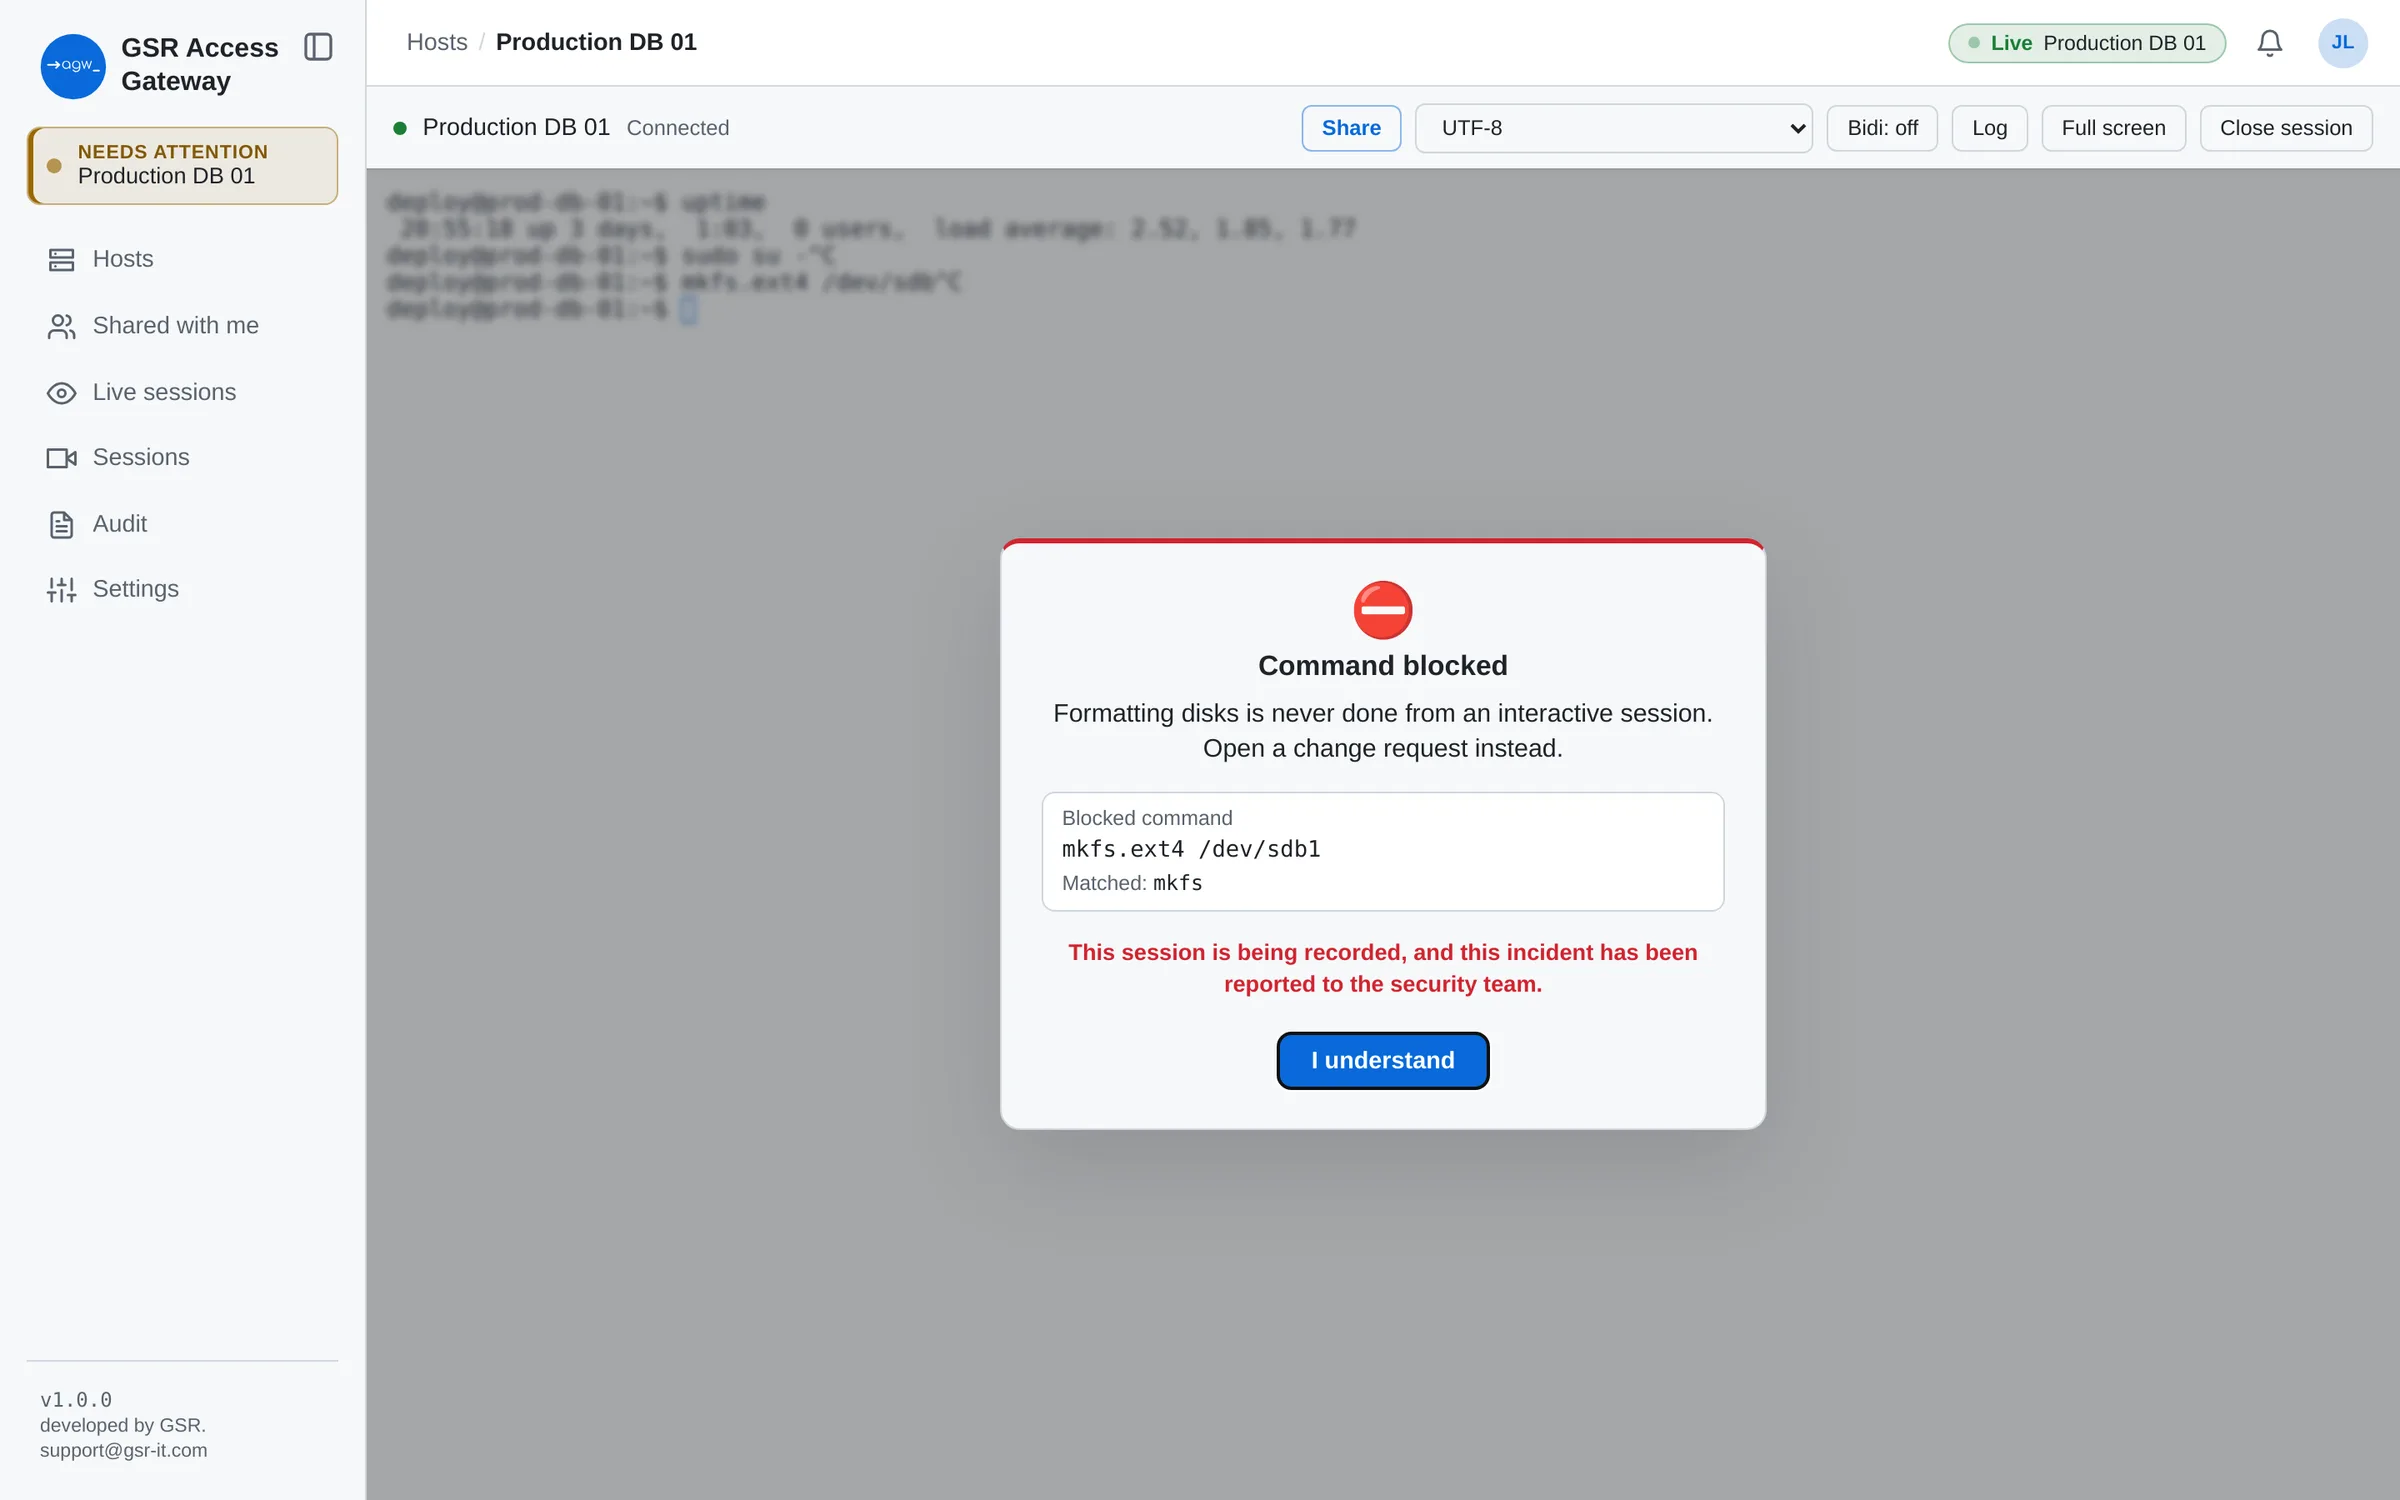Click the Live Production DB 01 pill

[x=2086, y=43]
